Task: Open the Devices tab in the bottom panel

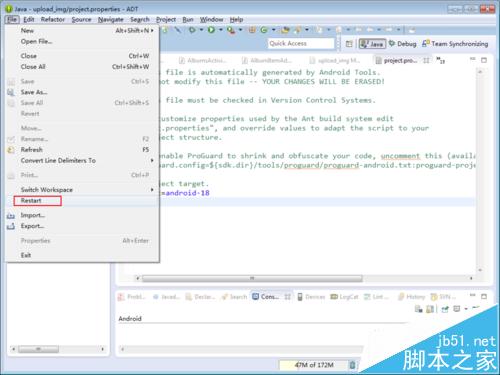Action: pyautogui.click(x=311, y=297)
